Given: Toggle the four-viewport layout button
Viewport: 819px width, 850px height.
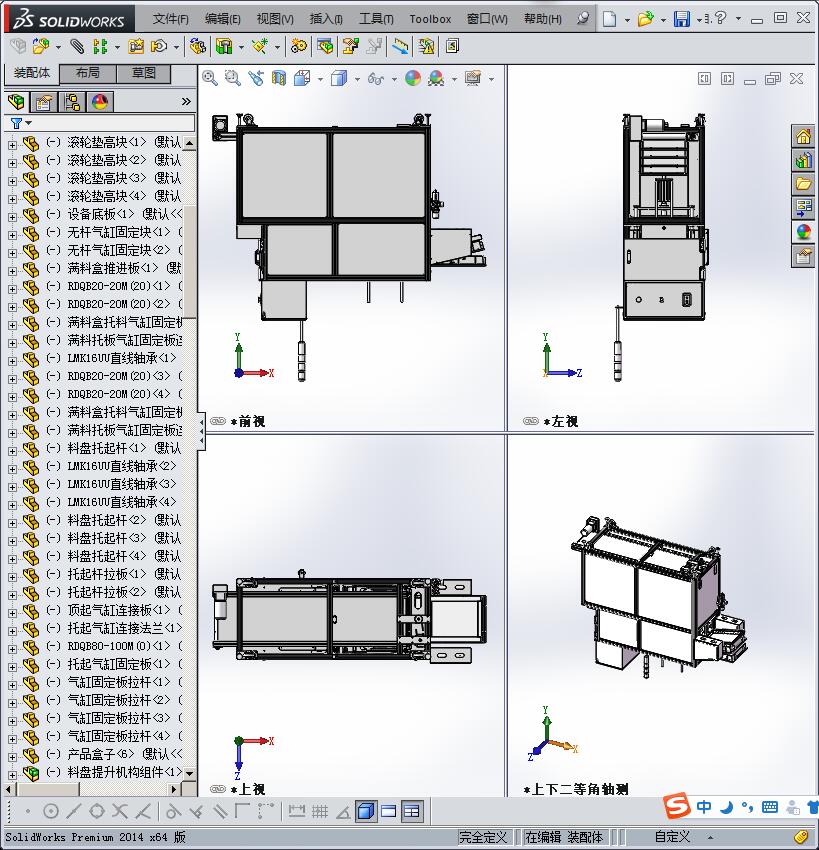Looking at the screenshot, I should (412, 811).
